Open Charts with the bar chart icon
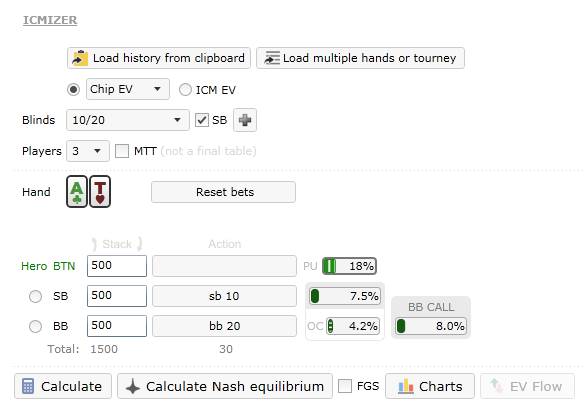 coord(430,386)
